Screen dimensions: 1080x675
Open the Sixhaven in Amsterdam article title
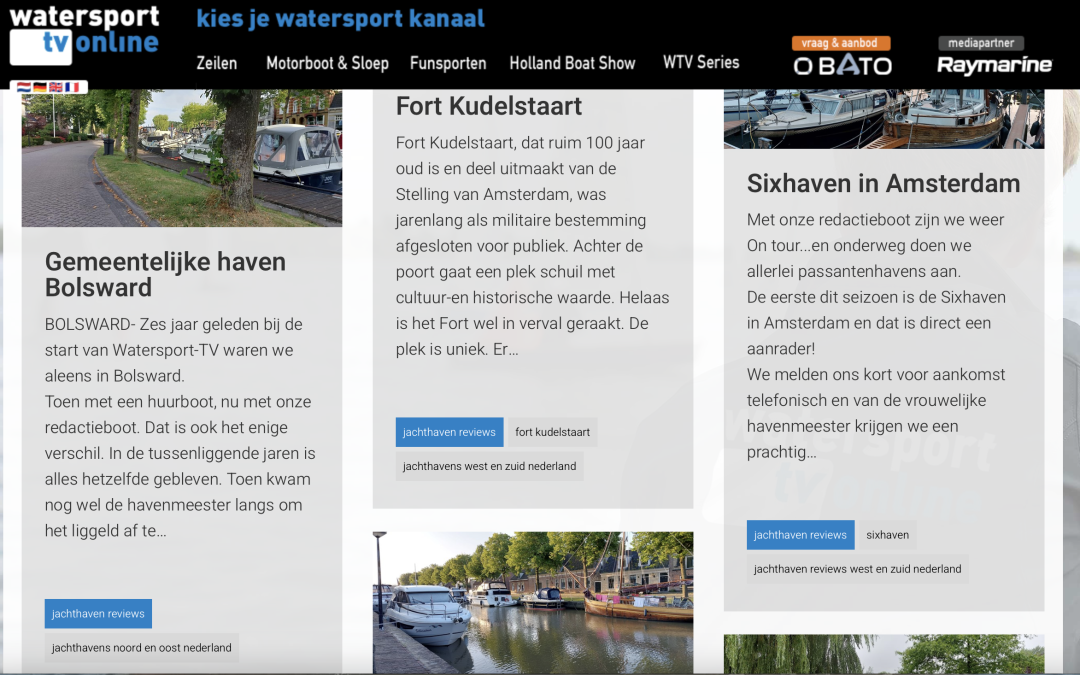tap(883, 183)
